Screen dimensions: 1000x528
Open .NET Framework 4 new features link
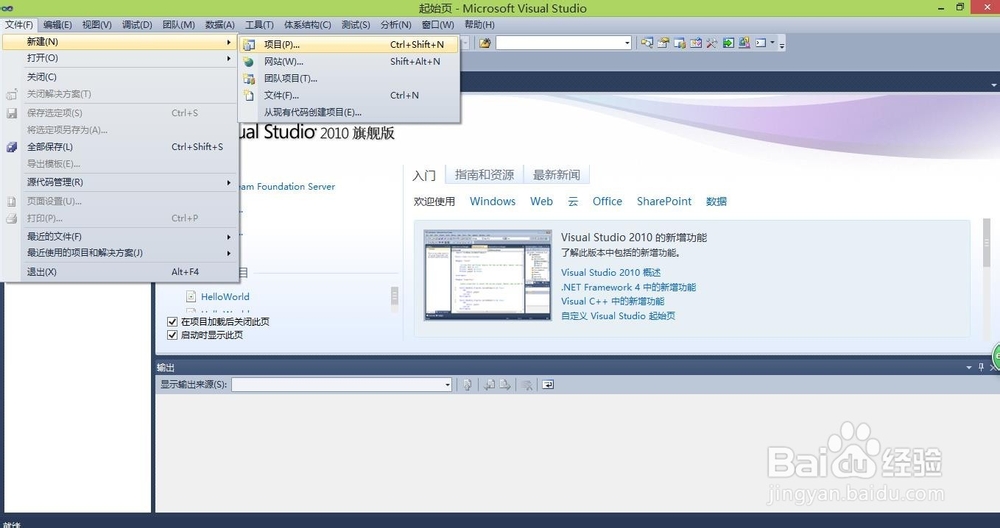coord(628,287)
